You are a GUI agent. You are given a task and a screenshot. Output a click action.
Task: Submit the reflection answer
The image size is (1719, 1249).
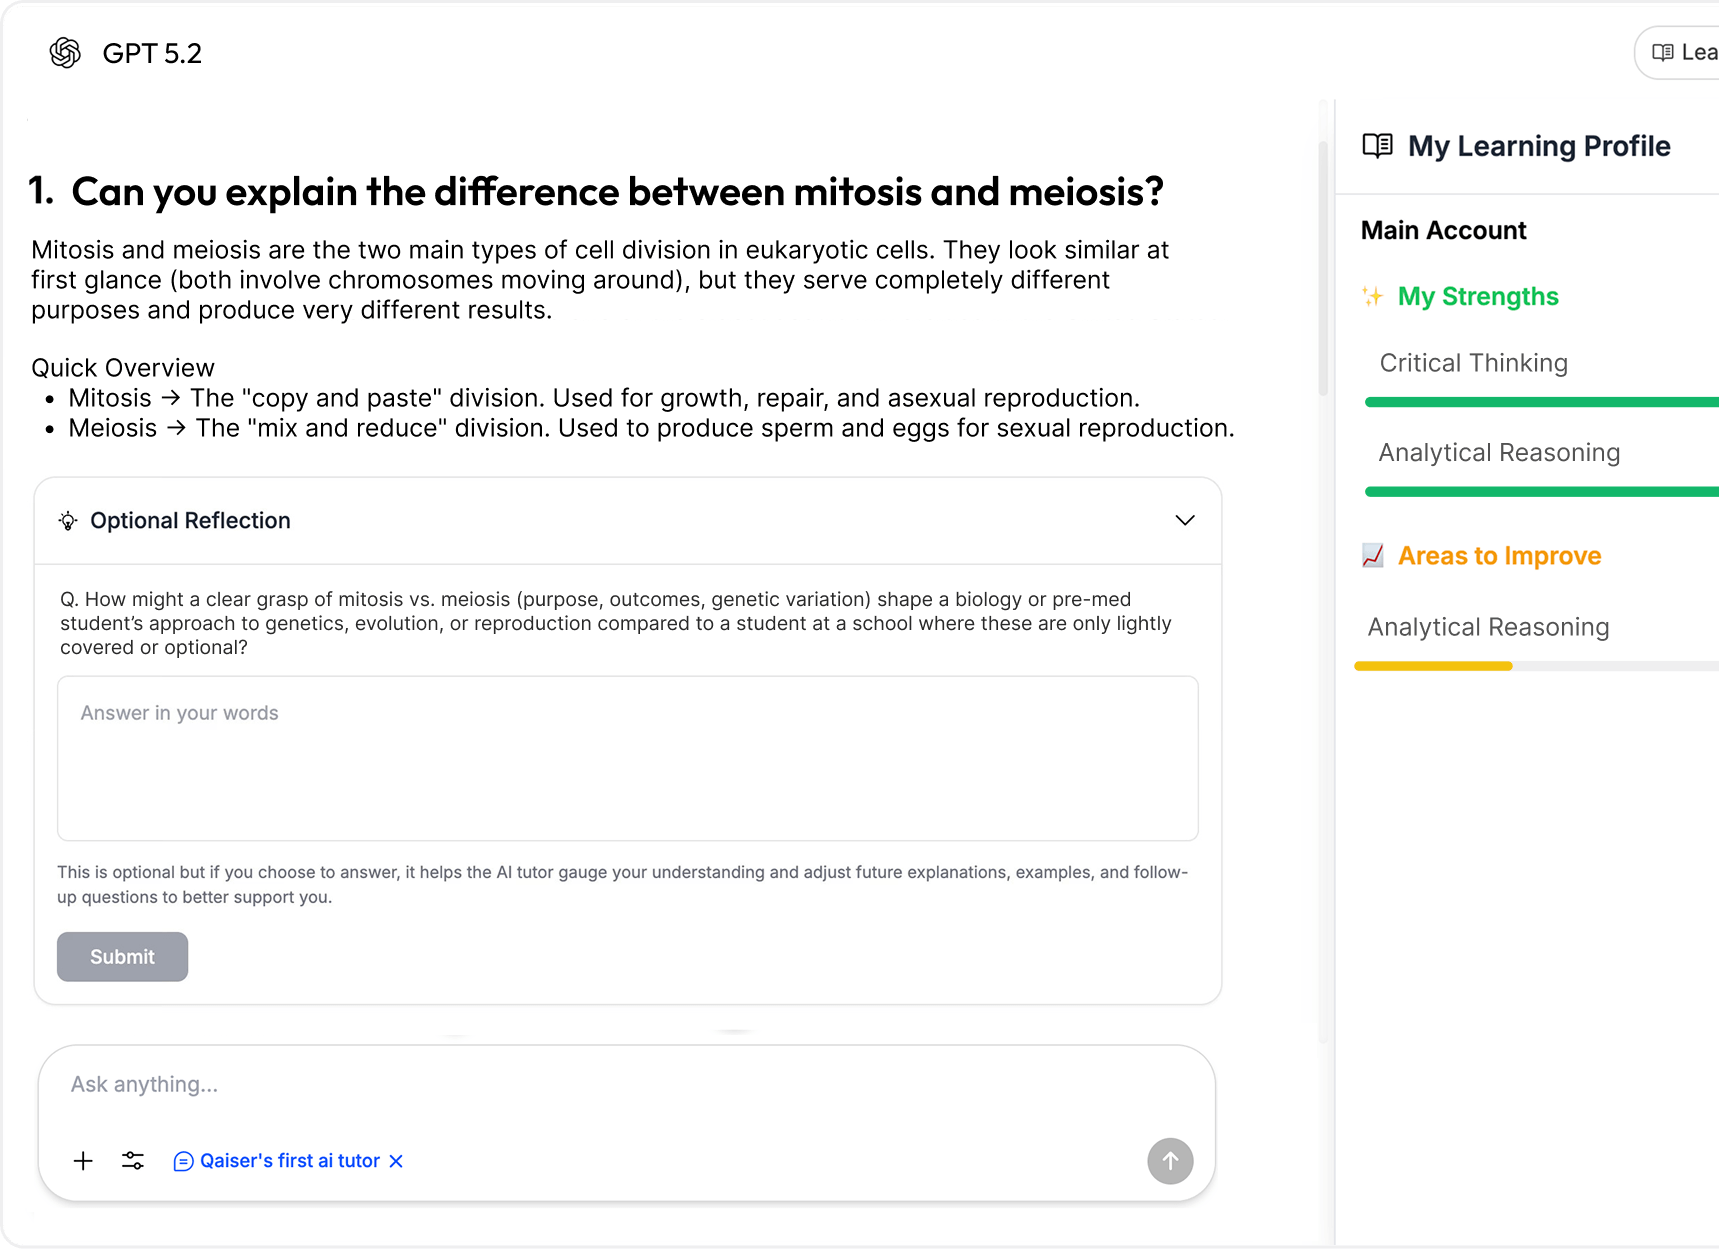tap(122, 957)
